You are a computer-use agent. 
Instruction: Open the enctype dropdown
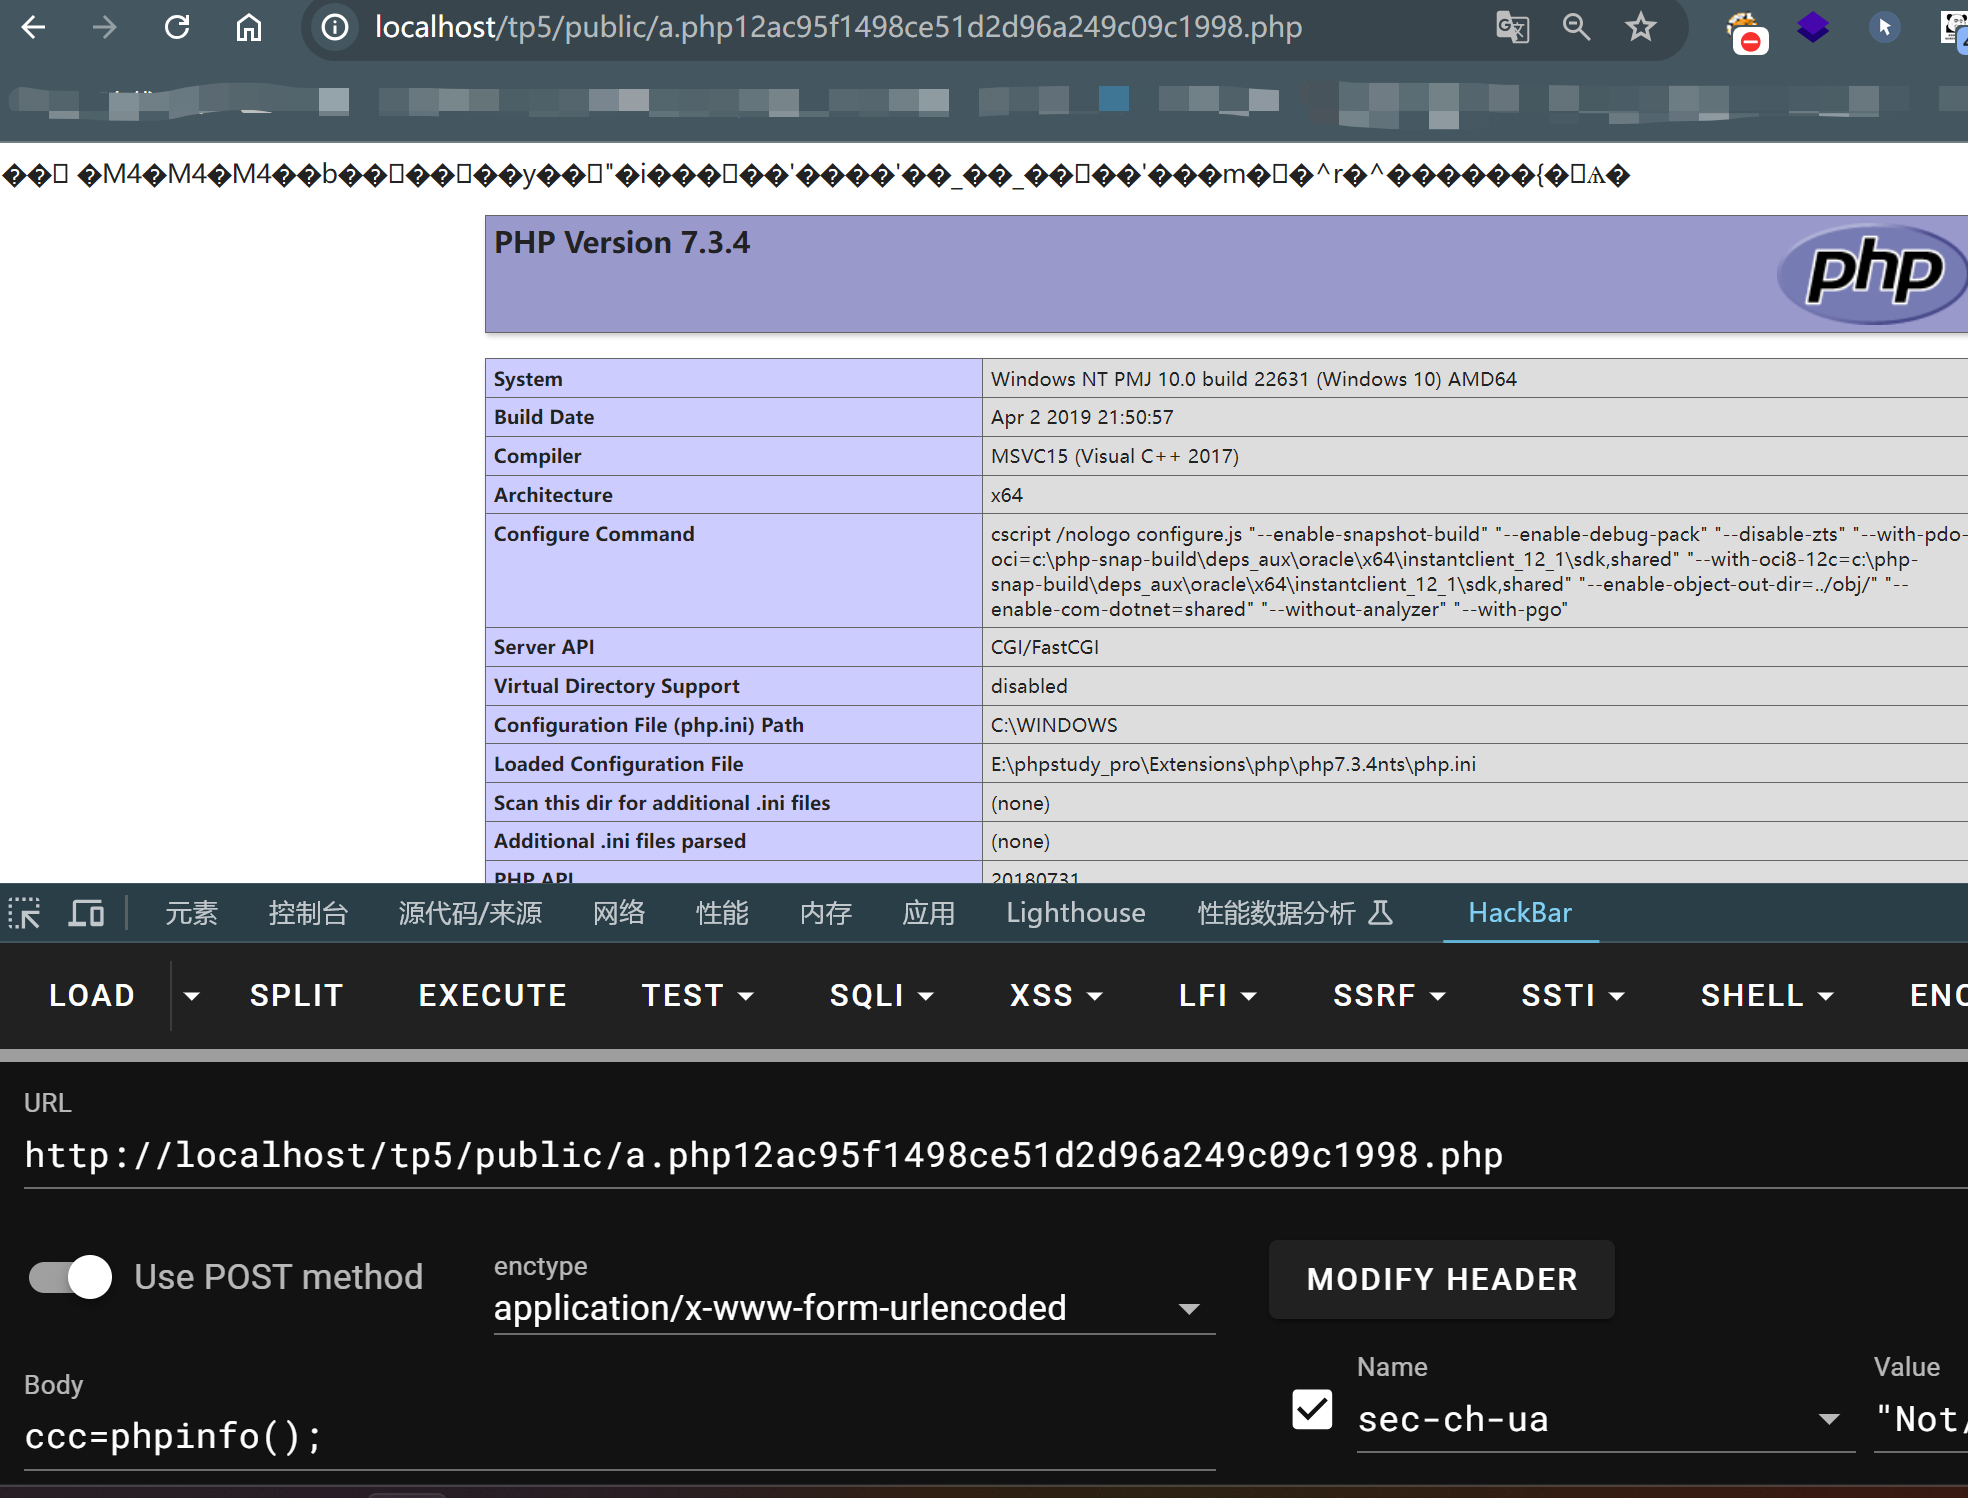[x=1188, y=1308]
